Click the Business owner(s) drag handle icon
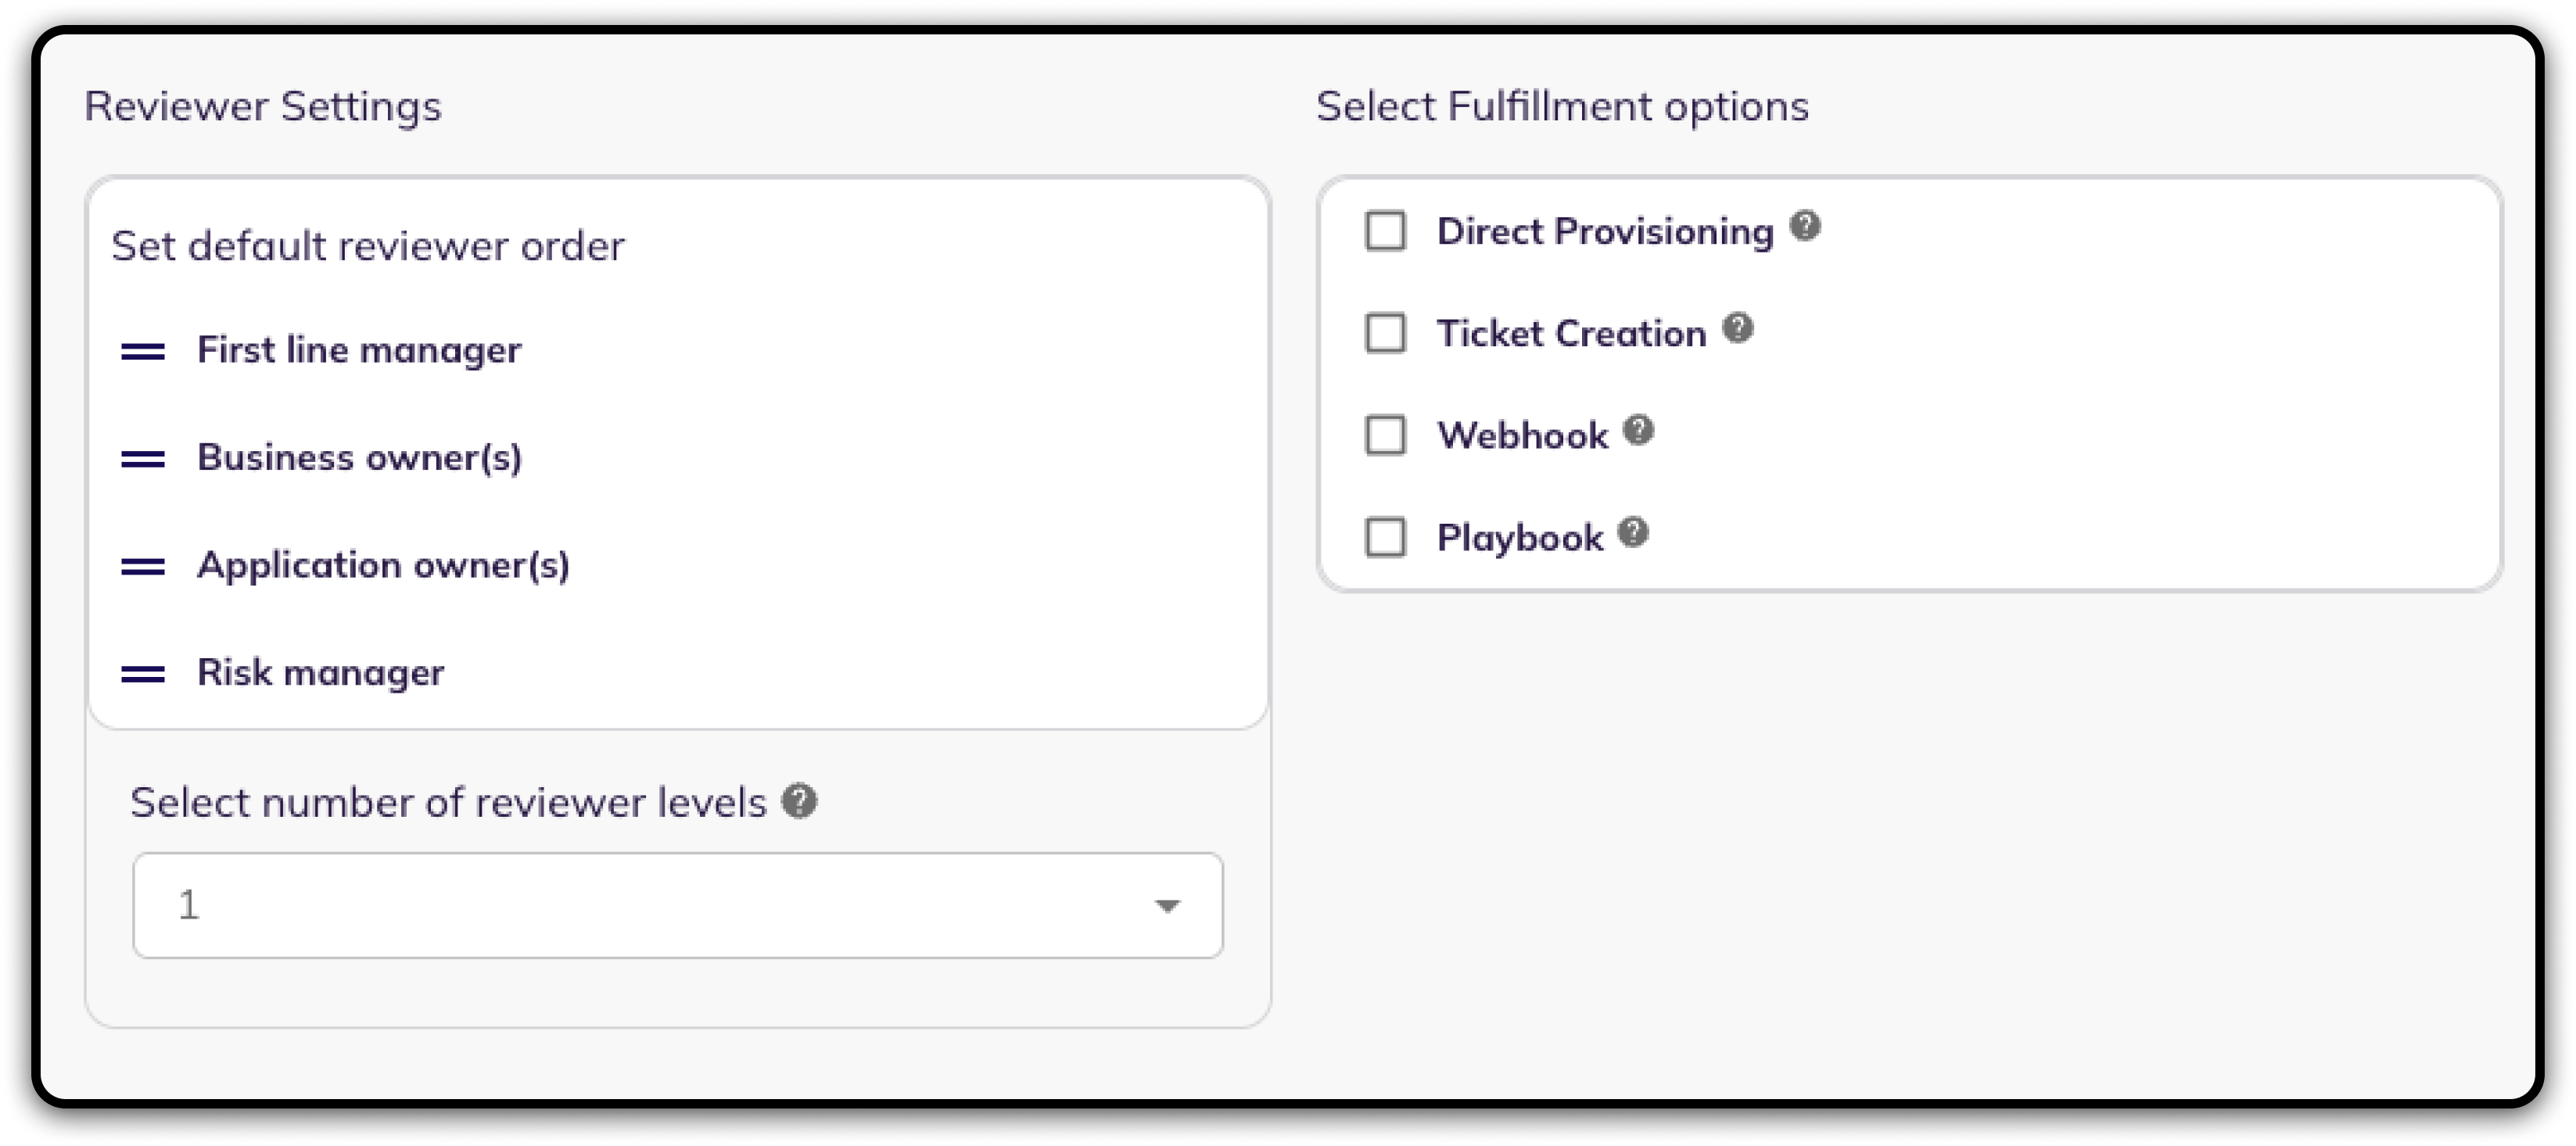The height and width of the screenshot is (1146, 2576). tap(143, 459)
